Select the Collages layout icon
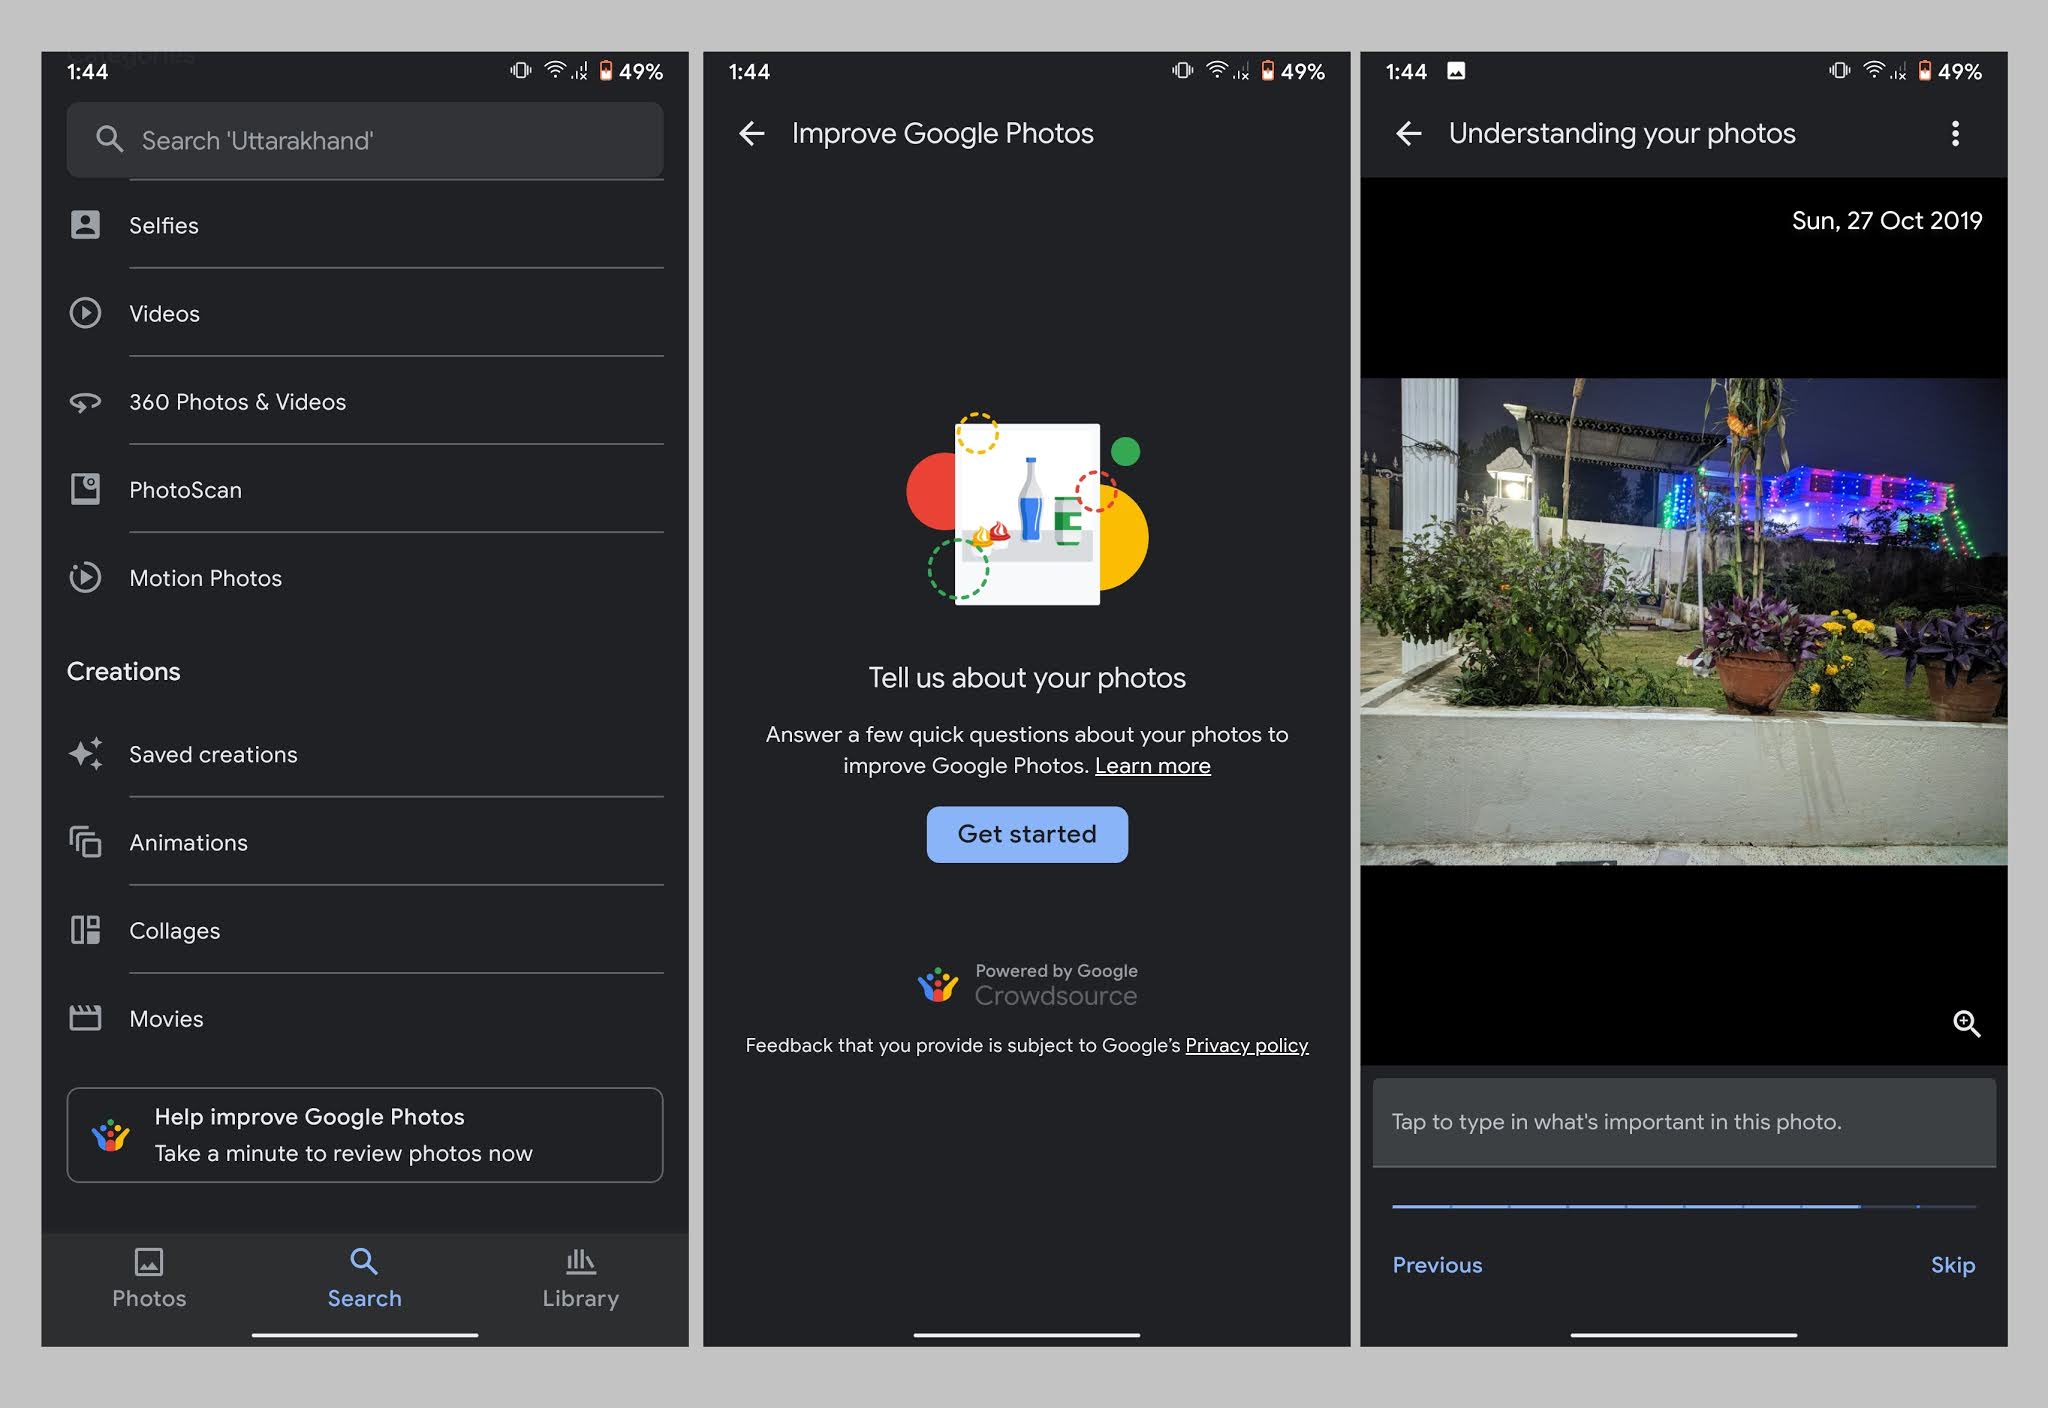2048x1408 pixels. [85, 930]
